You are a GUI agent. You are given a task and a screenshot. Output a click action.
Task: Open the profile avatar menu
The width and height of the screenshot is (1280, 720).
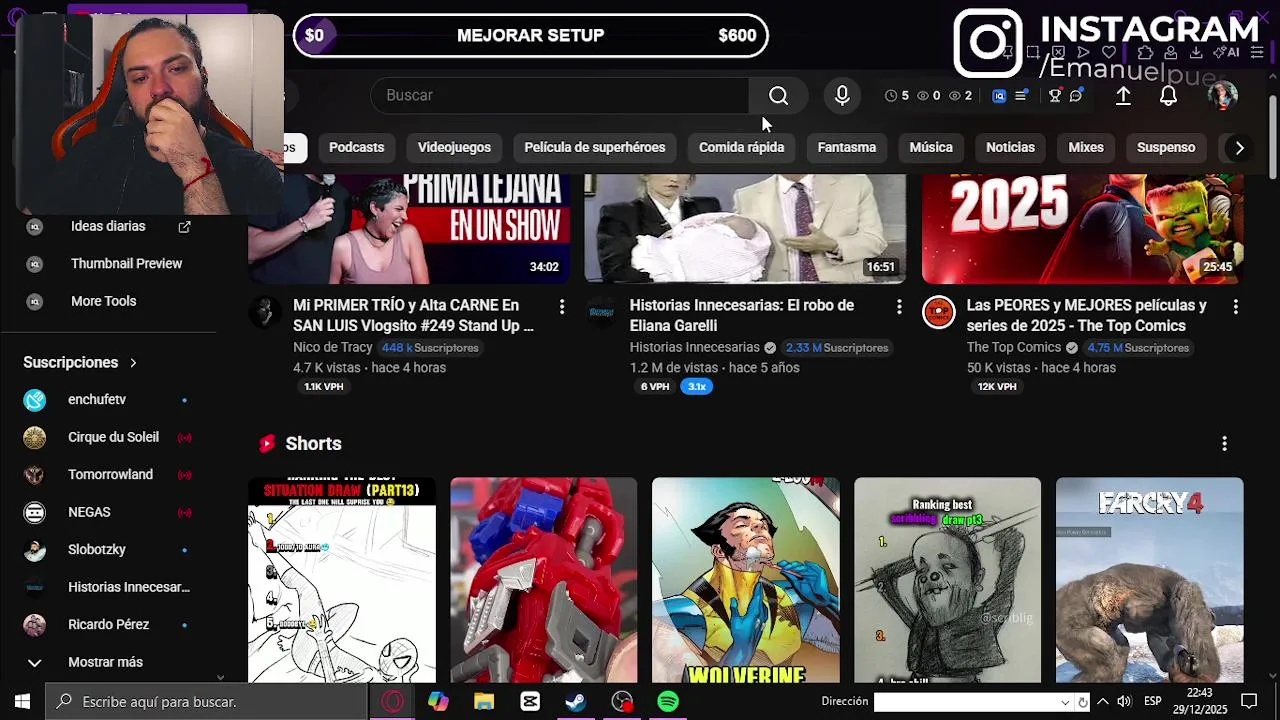[1222, 95]
